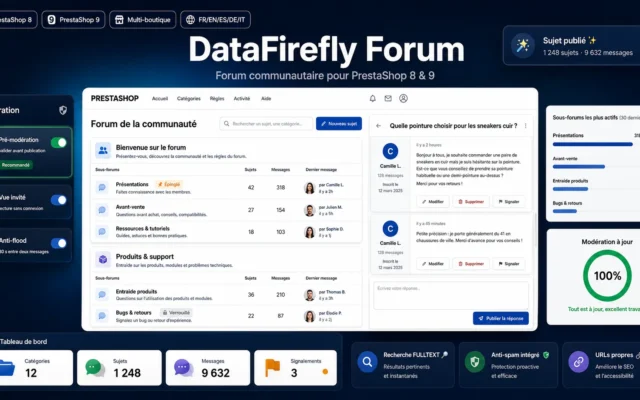Click the Bugs & retours activity progress bar

564,211
